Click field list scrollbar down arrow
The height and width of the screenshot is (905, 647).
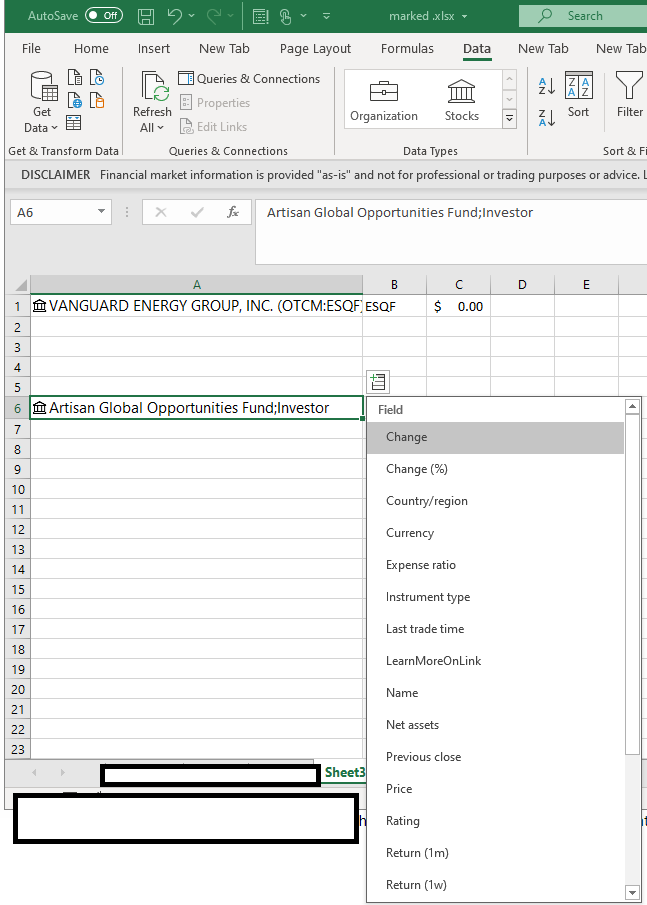[x=633, y=892]
